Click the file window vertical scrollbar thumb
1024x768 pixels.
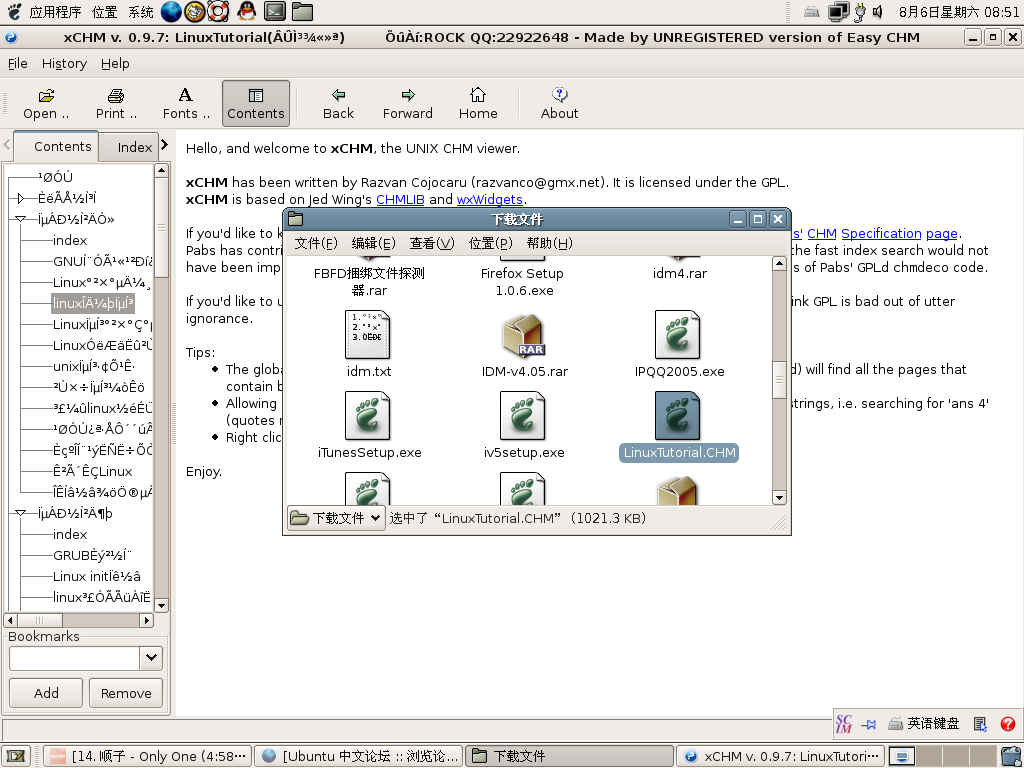pos(779,379)
